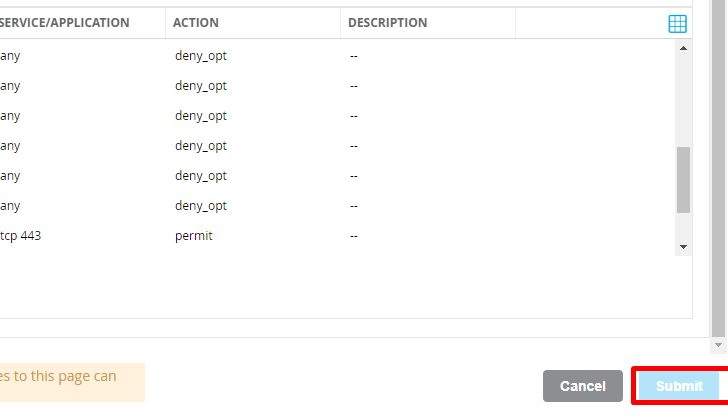Click the ACTION column header
The width and height of the screenshot is (728, 418).
click(x=196, y=22)
